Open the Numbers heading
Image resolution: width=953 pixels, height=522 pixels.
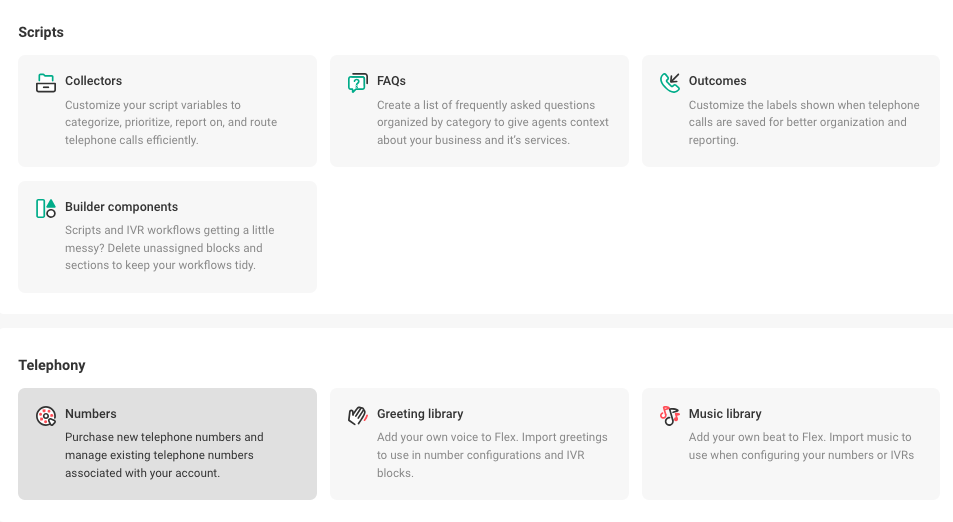coord(91,414)
